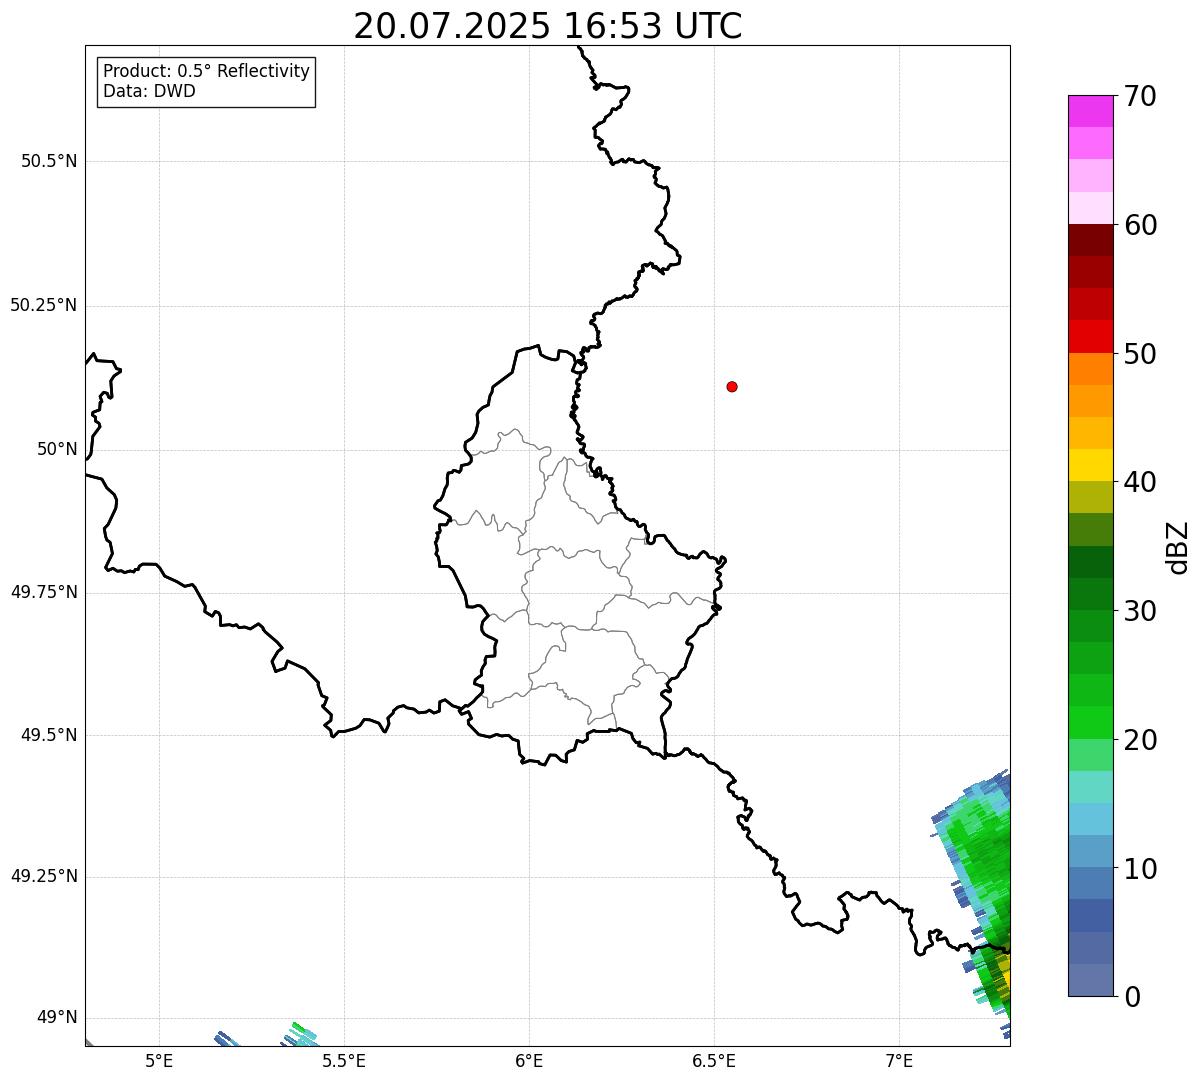This screenshot has height=1081, width=1202.
Task: Click the 49.5°N latitude label
Action: pyautogui.click(x=49, y=735)
